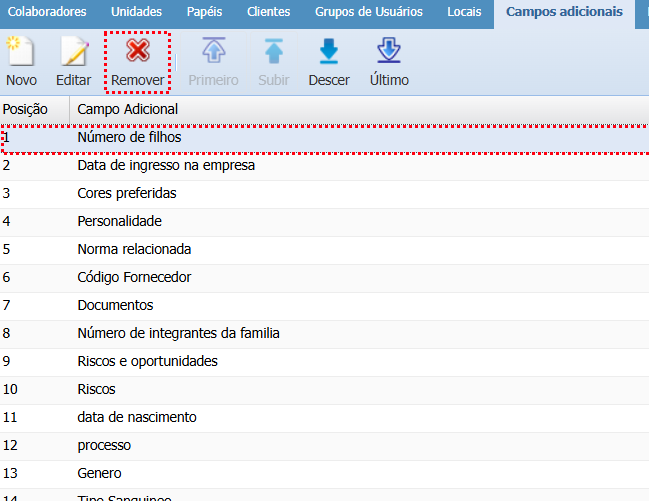
Task: Open the Locais tab
Action: (465, 12)
